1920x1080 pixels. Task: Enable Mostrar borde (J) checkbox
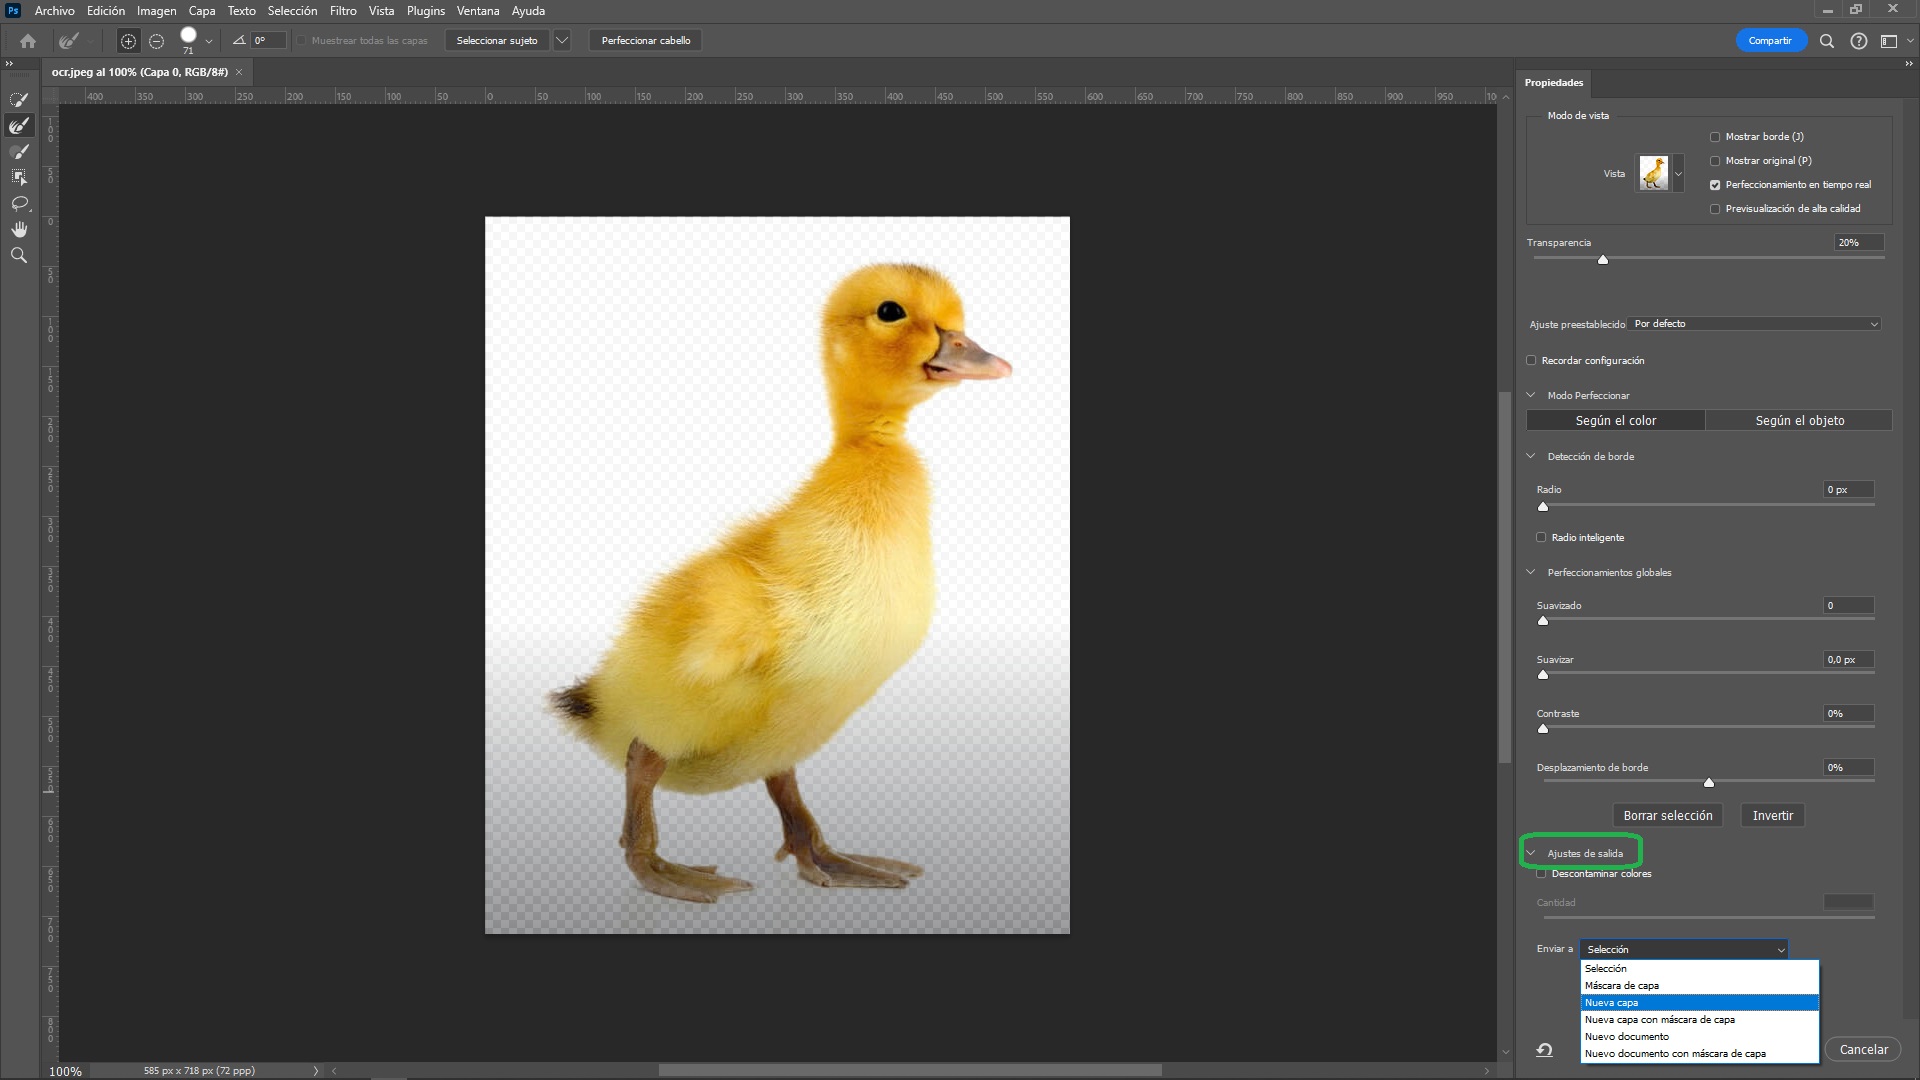click(1715, 137)
